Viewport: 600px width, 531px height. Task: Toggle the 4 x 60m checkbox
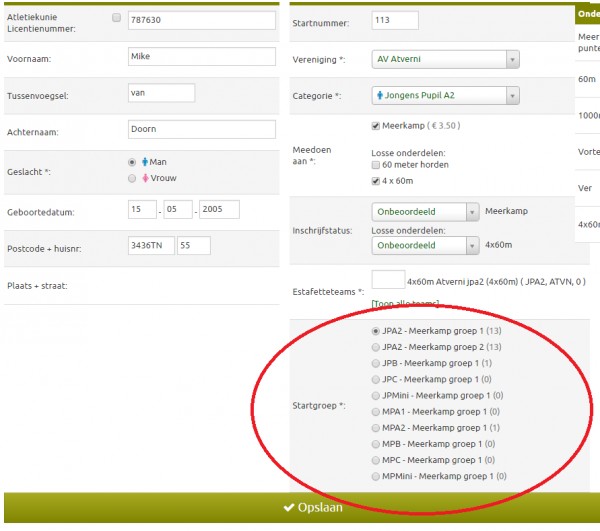pyautogui.click(x=375, y=181)
